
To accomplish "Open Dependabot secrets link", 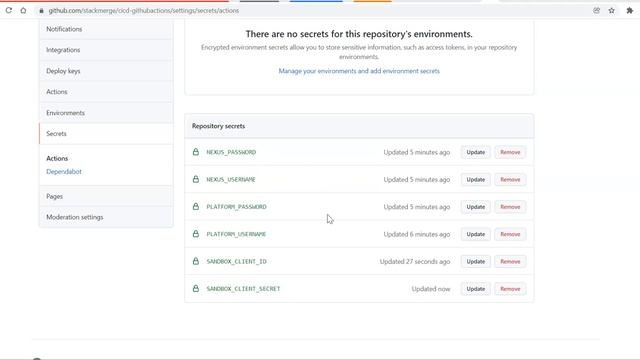I will (64, 171).
